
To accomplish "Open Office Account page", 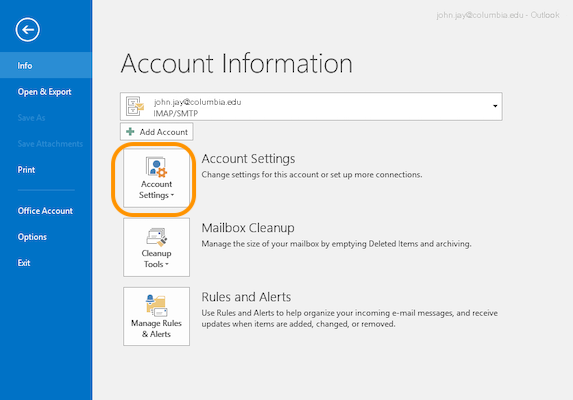I will [46, 211].
